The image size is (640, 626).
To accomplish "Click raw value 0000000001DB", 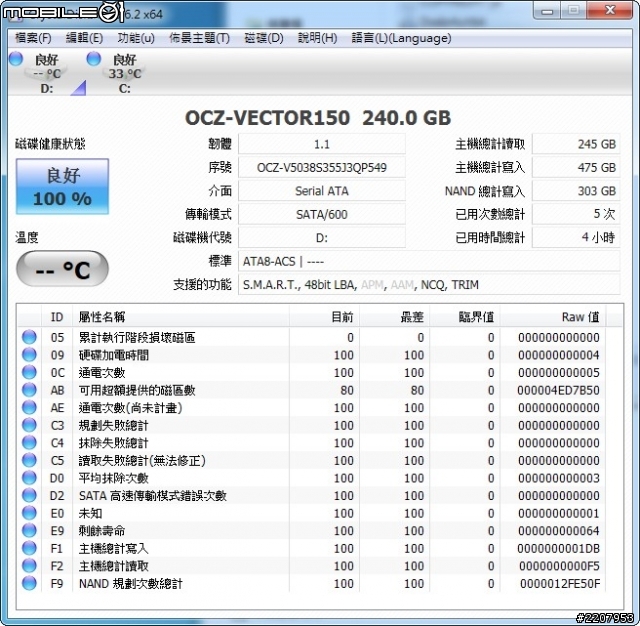I will point(558,548).
